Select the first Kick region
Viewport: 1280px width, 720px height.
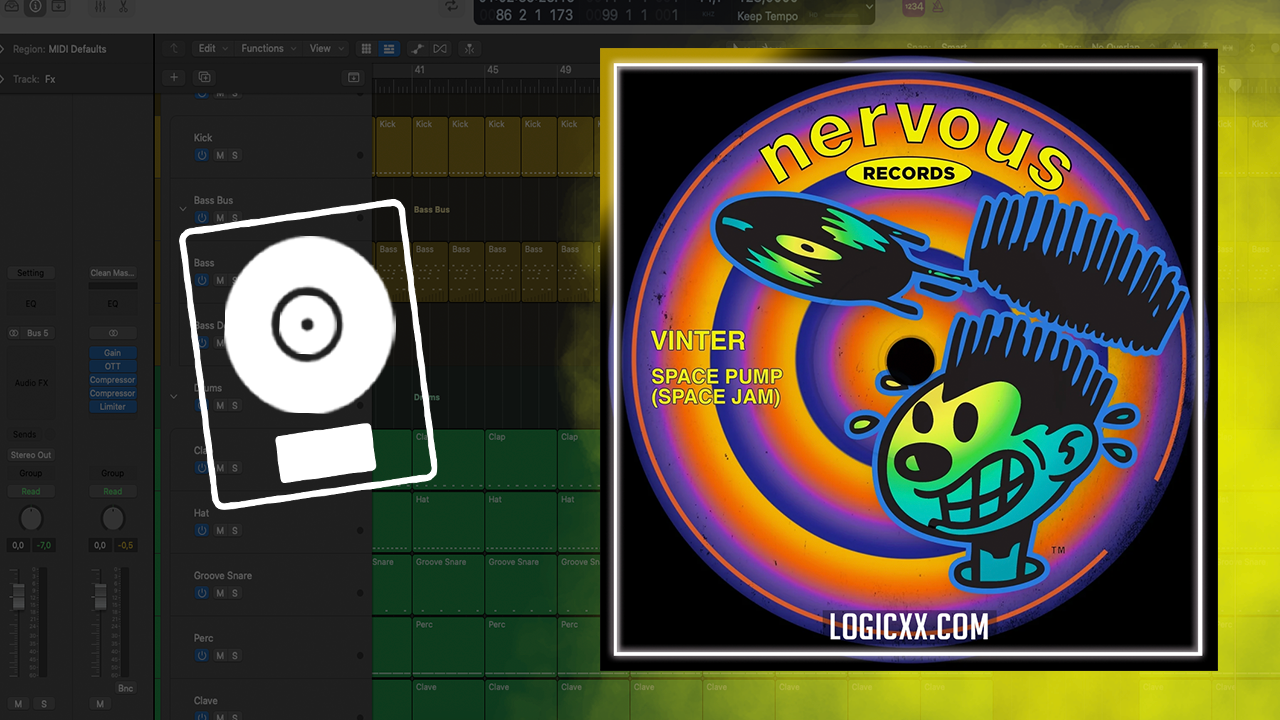(393, 146)
